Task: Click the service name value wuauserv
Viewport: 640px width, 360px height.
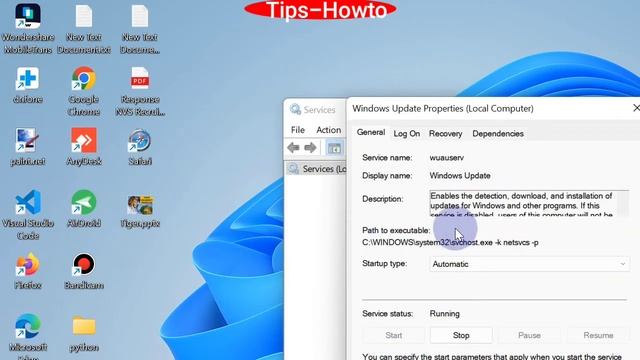Action: coord(447,158)
